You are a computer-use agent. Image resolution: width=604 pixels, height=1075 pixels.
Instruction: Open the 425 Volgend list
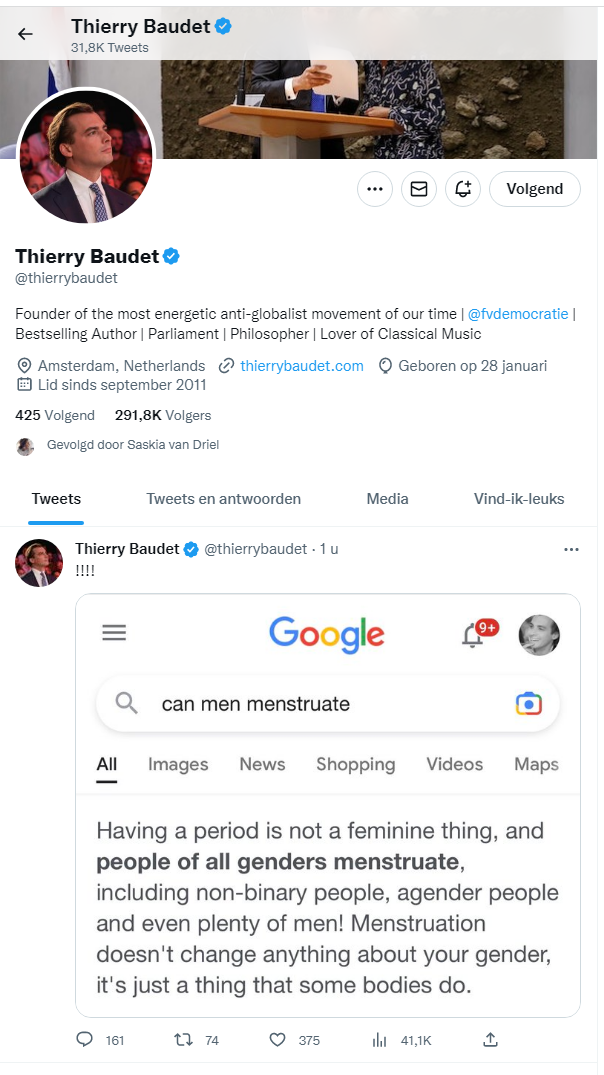coord(55,415)
